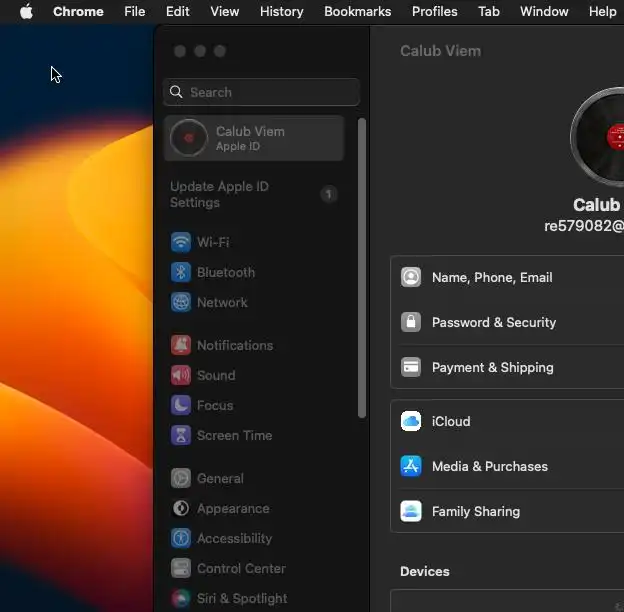Viewport: 624px width, 612px height.
Task: Open the Tab menu
Action: pyautogui.click(x=489, y=11)
